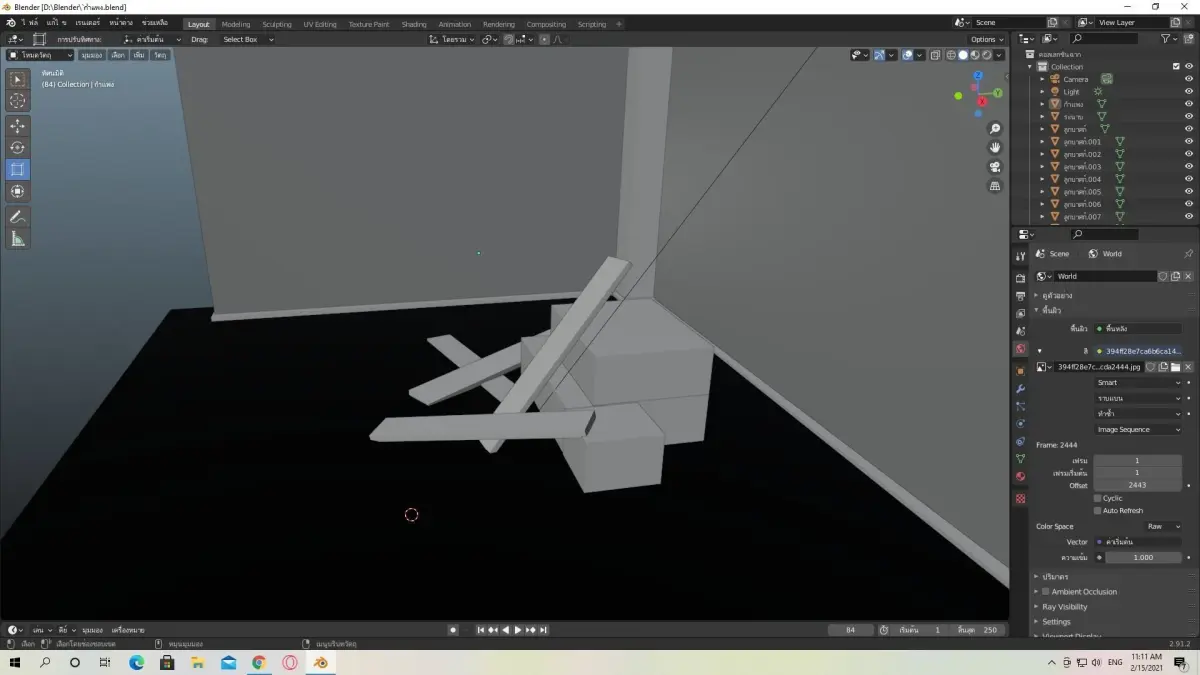Viewport: 1200px width, 675px height.
Task: Click the pan view hand icon
Action: [x=995, y=148]
